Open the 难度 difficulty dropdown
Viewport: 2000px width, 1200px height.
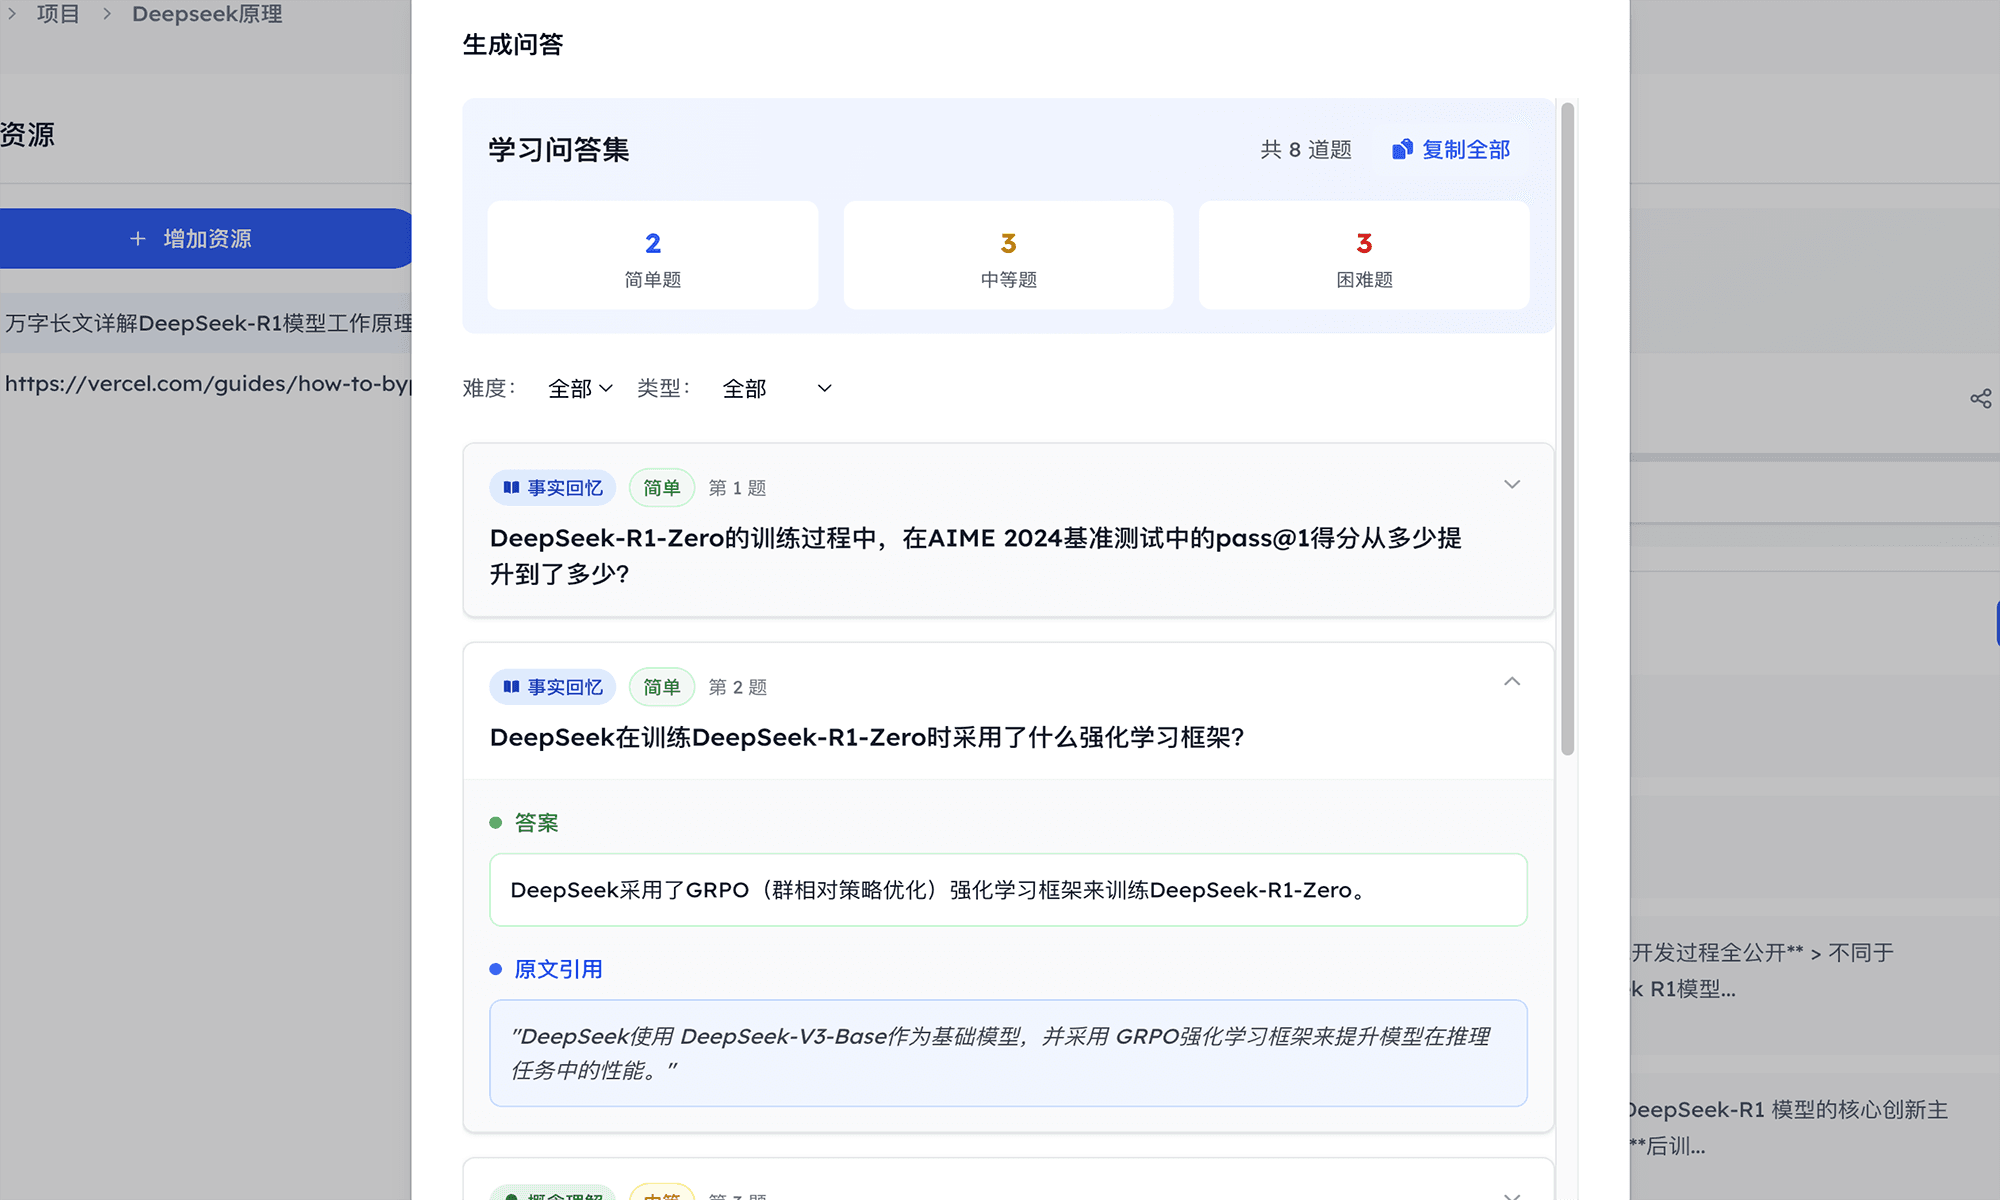click(x=580, y=388)
